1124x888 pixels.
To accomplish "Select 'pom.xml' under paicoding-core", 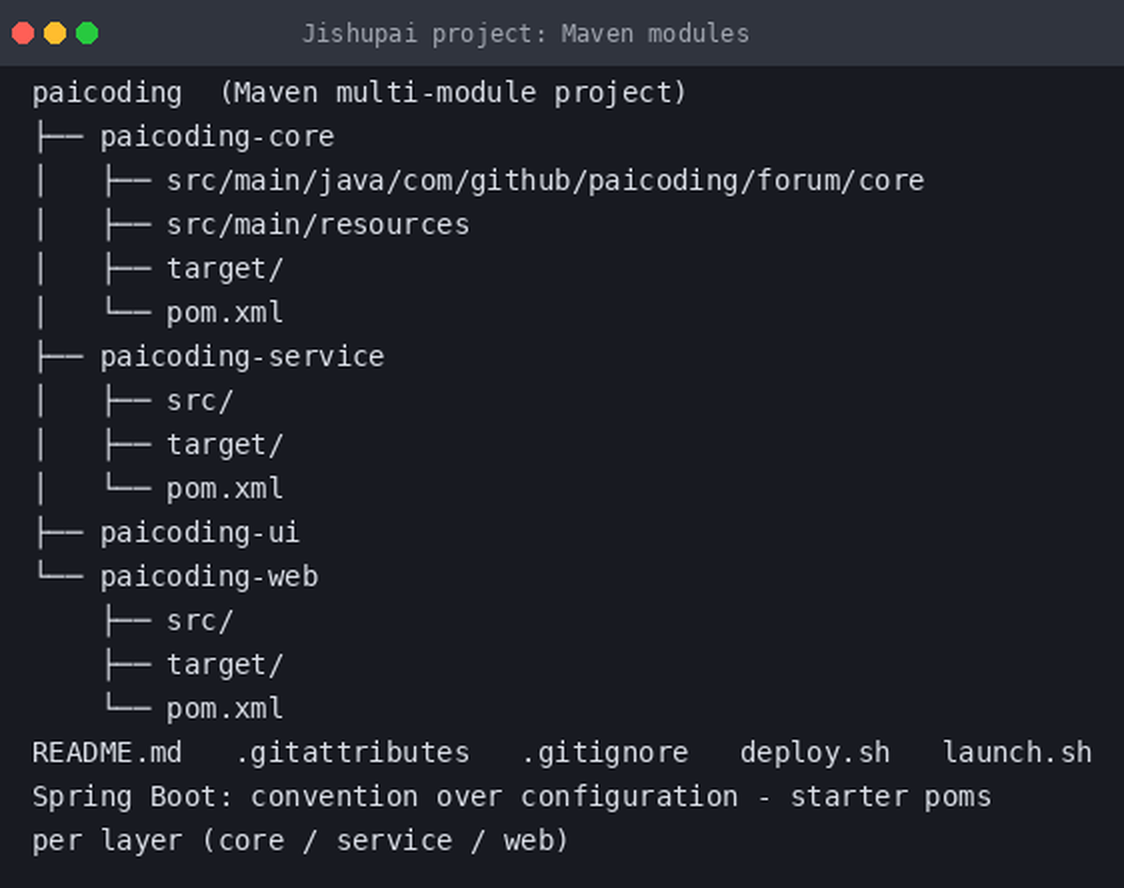I will [225, 312].
